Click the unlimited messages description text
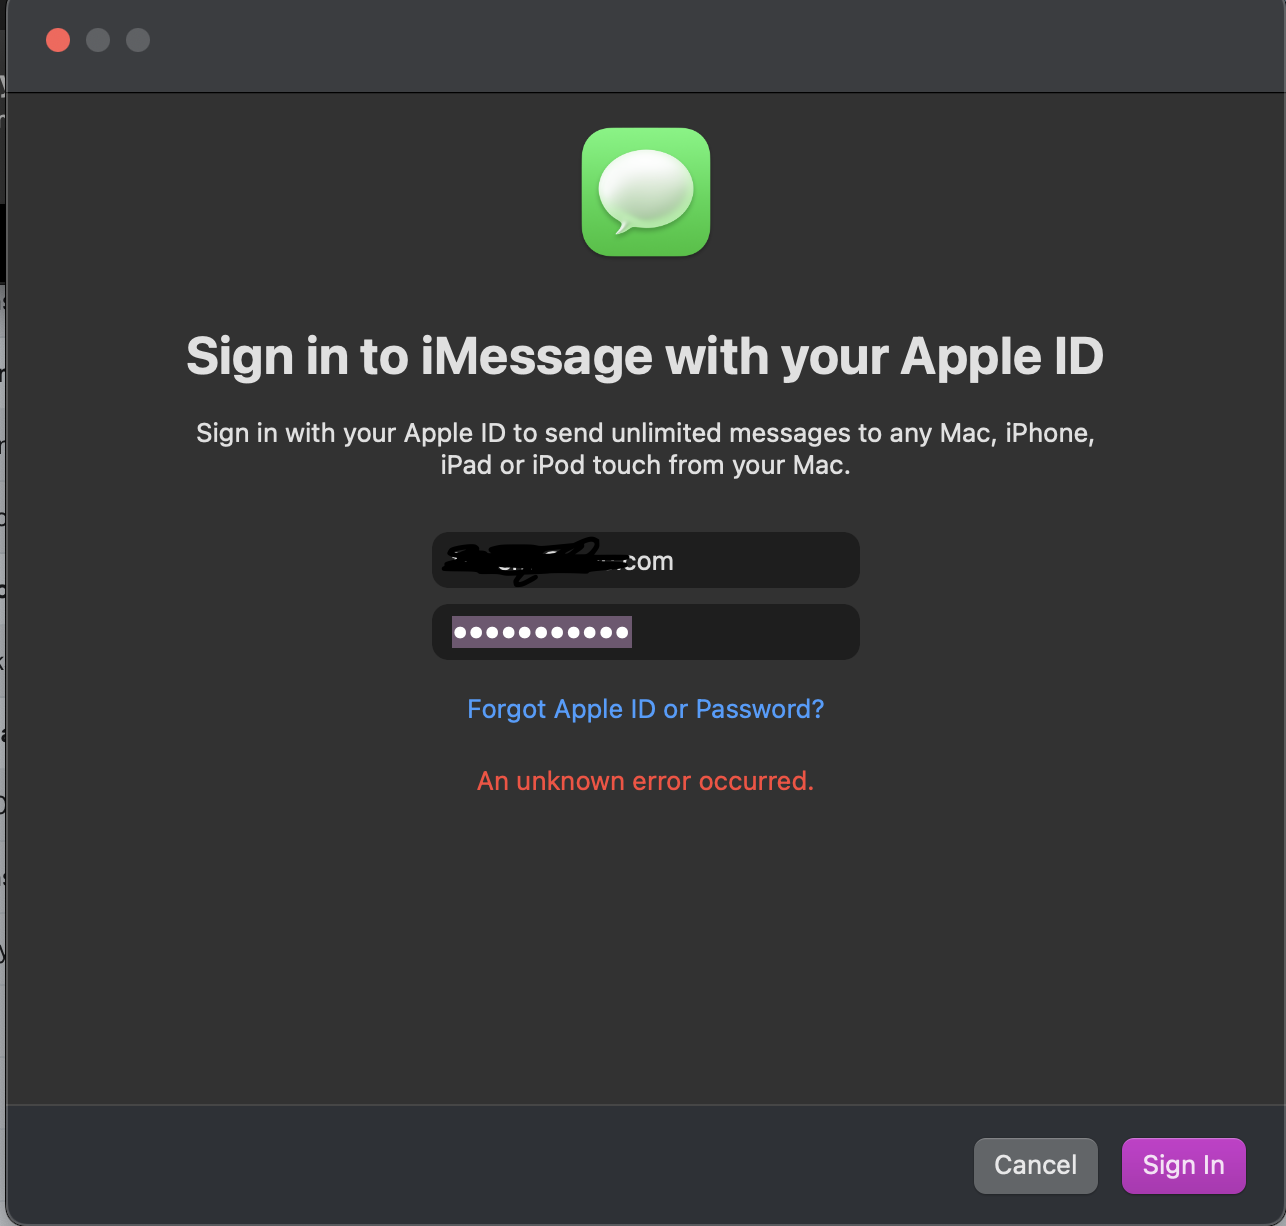 (646, 449)
